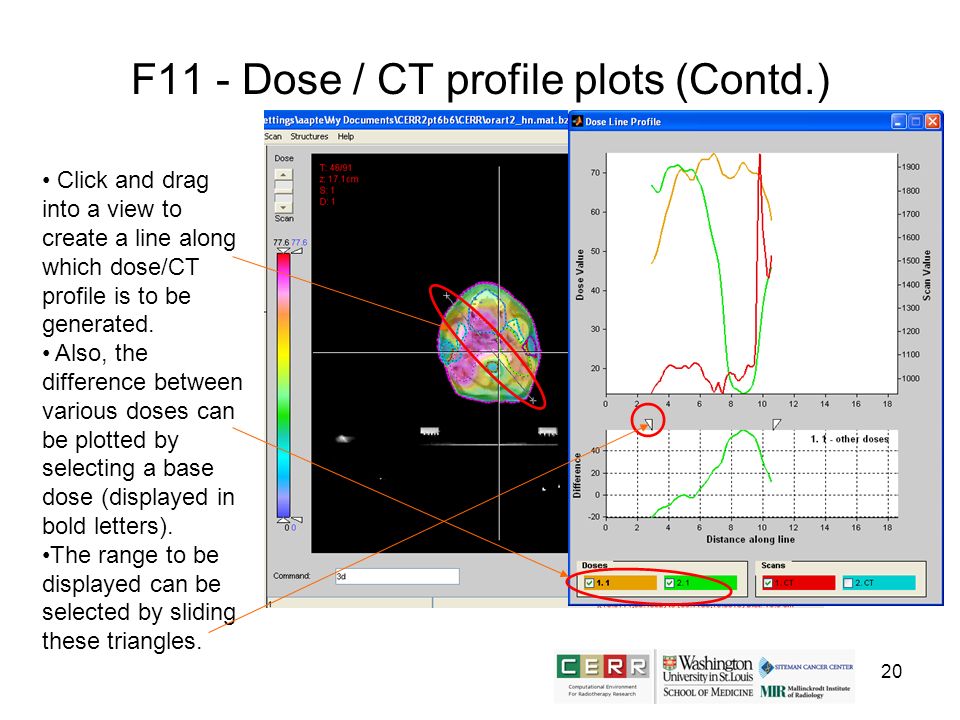Viewport: 960px width, 720px height.
Task: Click the lower-right profile line endpoint cross
Action: (x=533, y=400)
